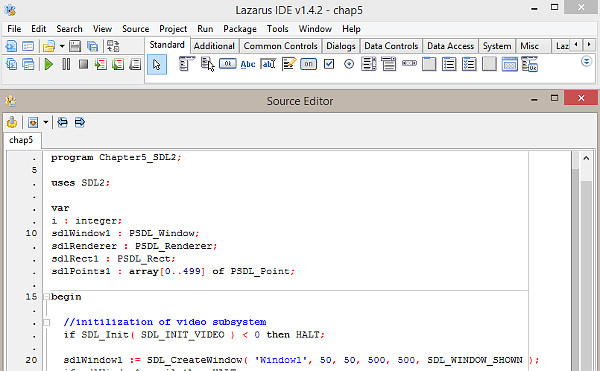Click the New Unit toolbar icon
This screenshot has width=600, height=371.
click(11, 46)
